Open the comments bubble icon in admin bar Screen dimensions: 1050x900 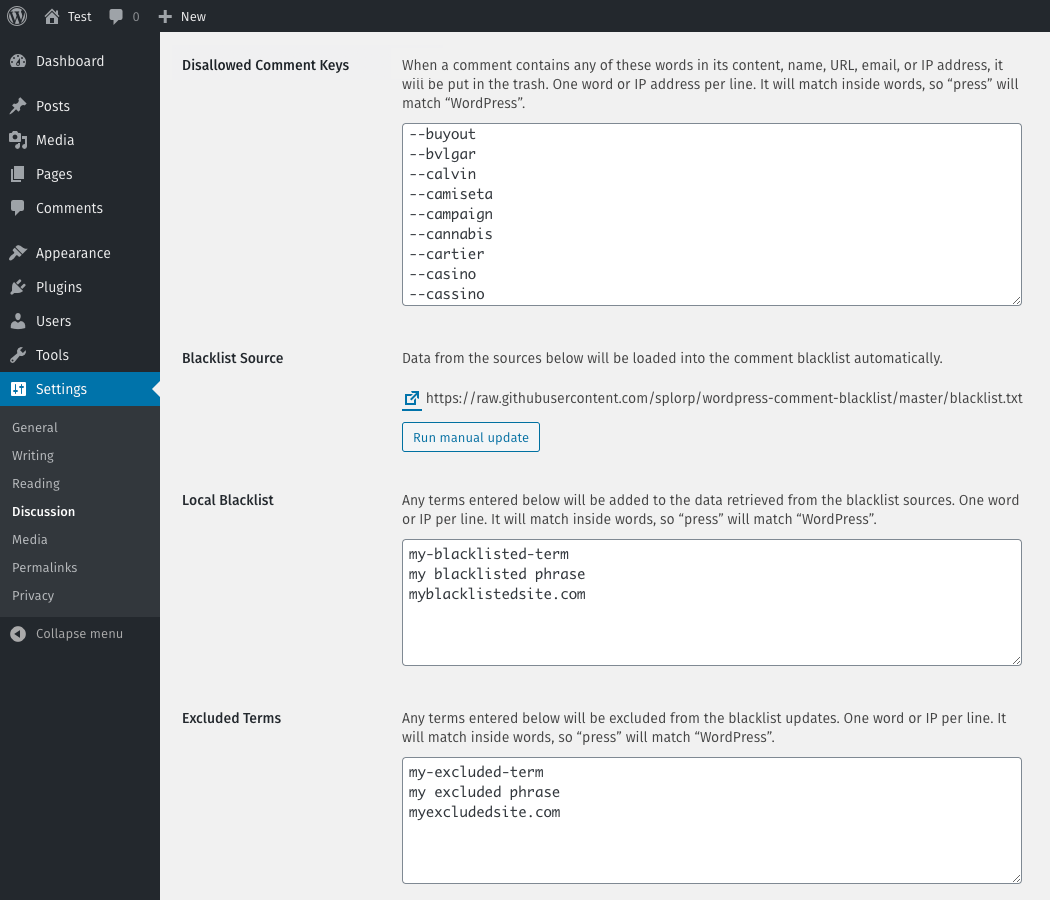click(x=116, y=16)
